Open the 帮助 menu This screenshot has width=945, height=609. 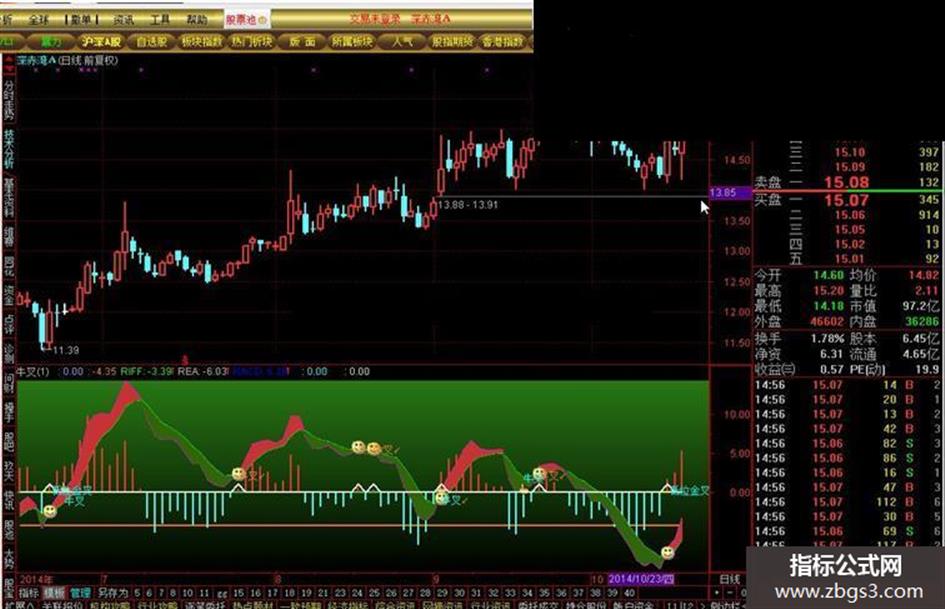(196, 20)
